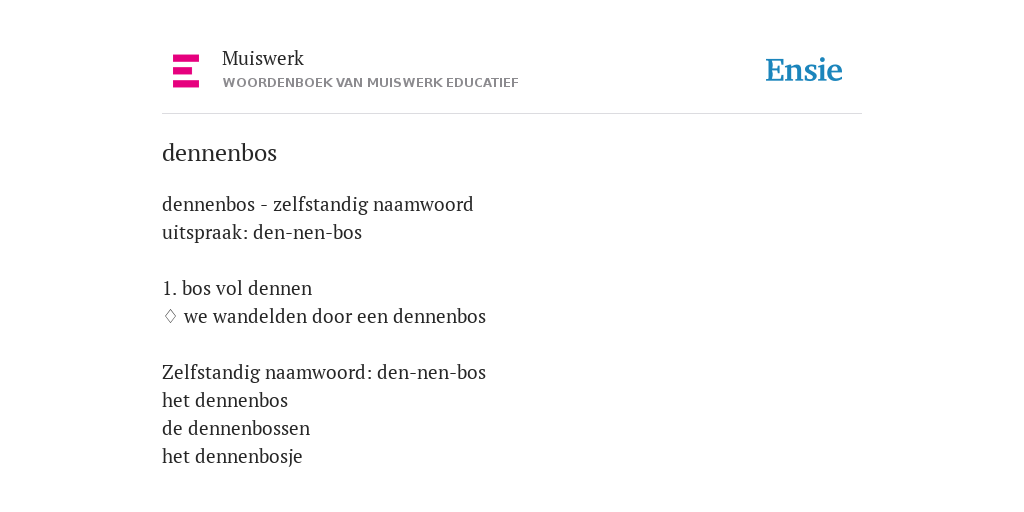Click the plural form 'de dennenbossen'

(236, 428)
